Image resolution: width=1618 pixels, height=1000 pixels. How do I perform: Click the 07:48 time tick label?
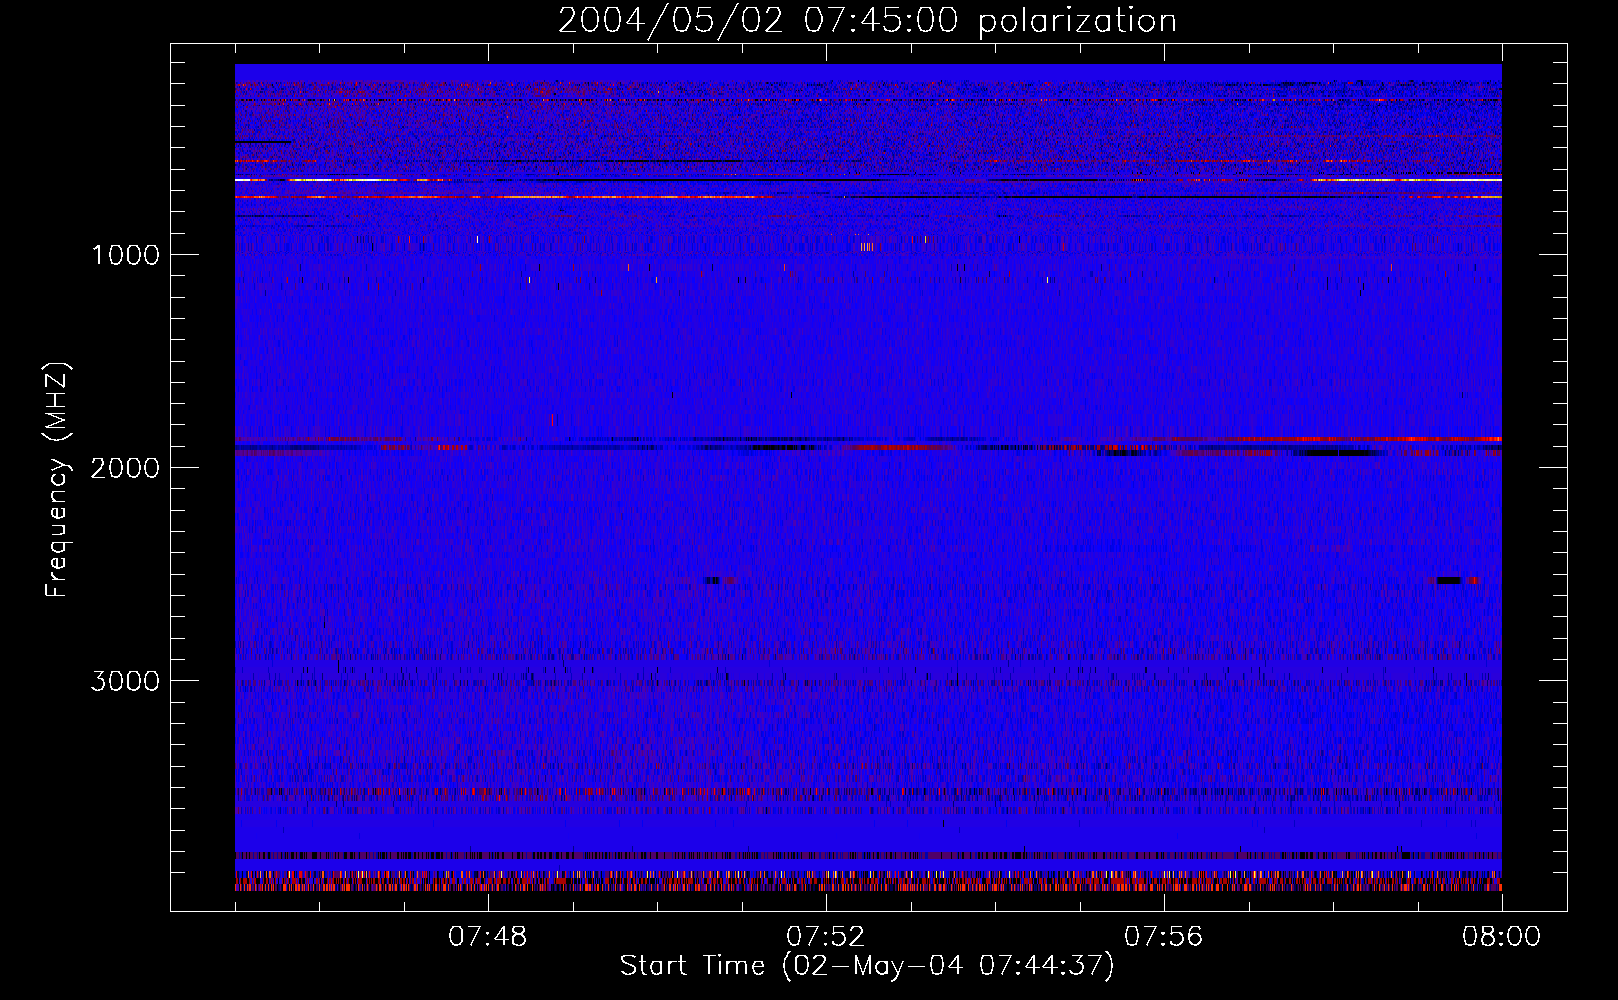[x=488, y=937]
